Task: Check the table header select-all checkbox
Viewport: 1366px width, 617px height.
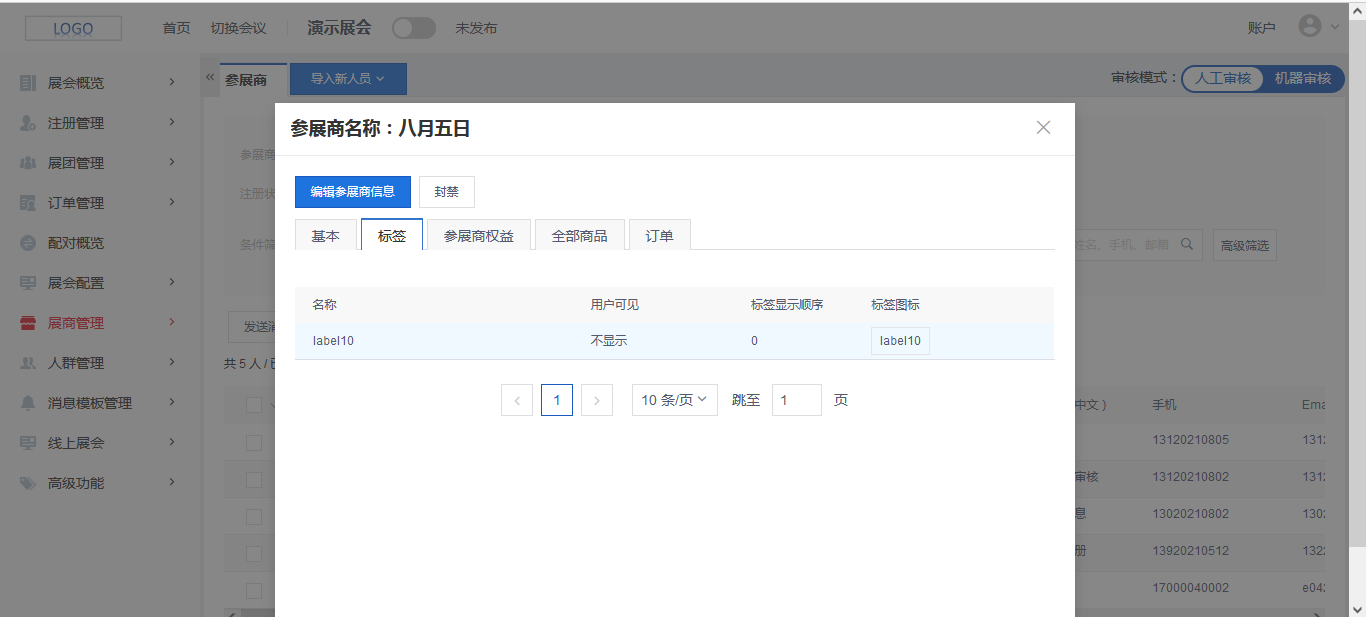Action: click(x=254, y=405)
